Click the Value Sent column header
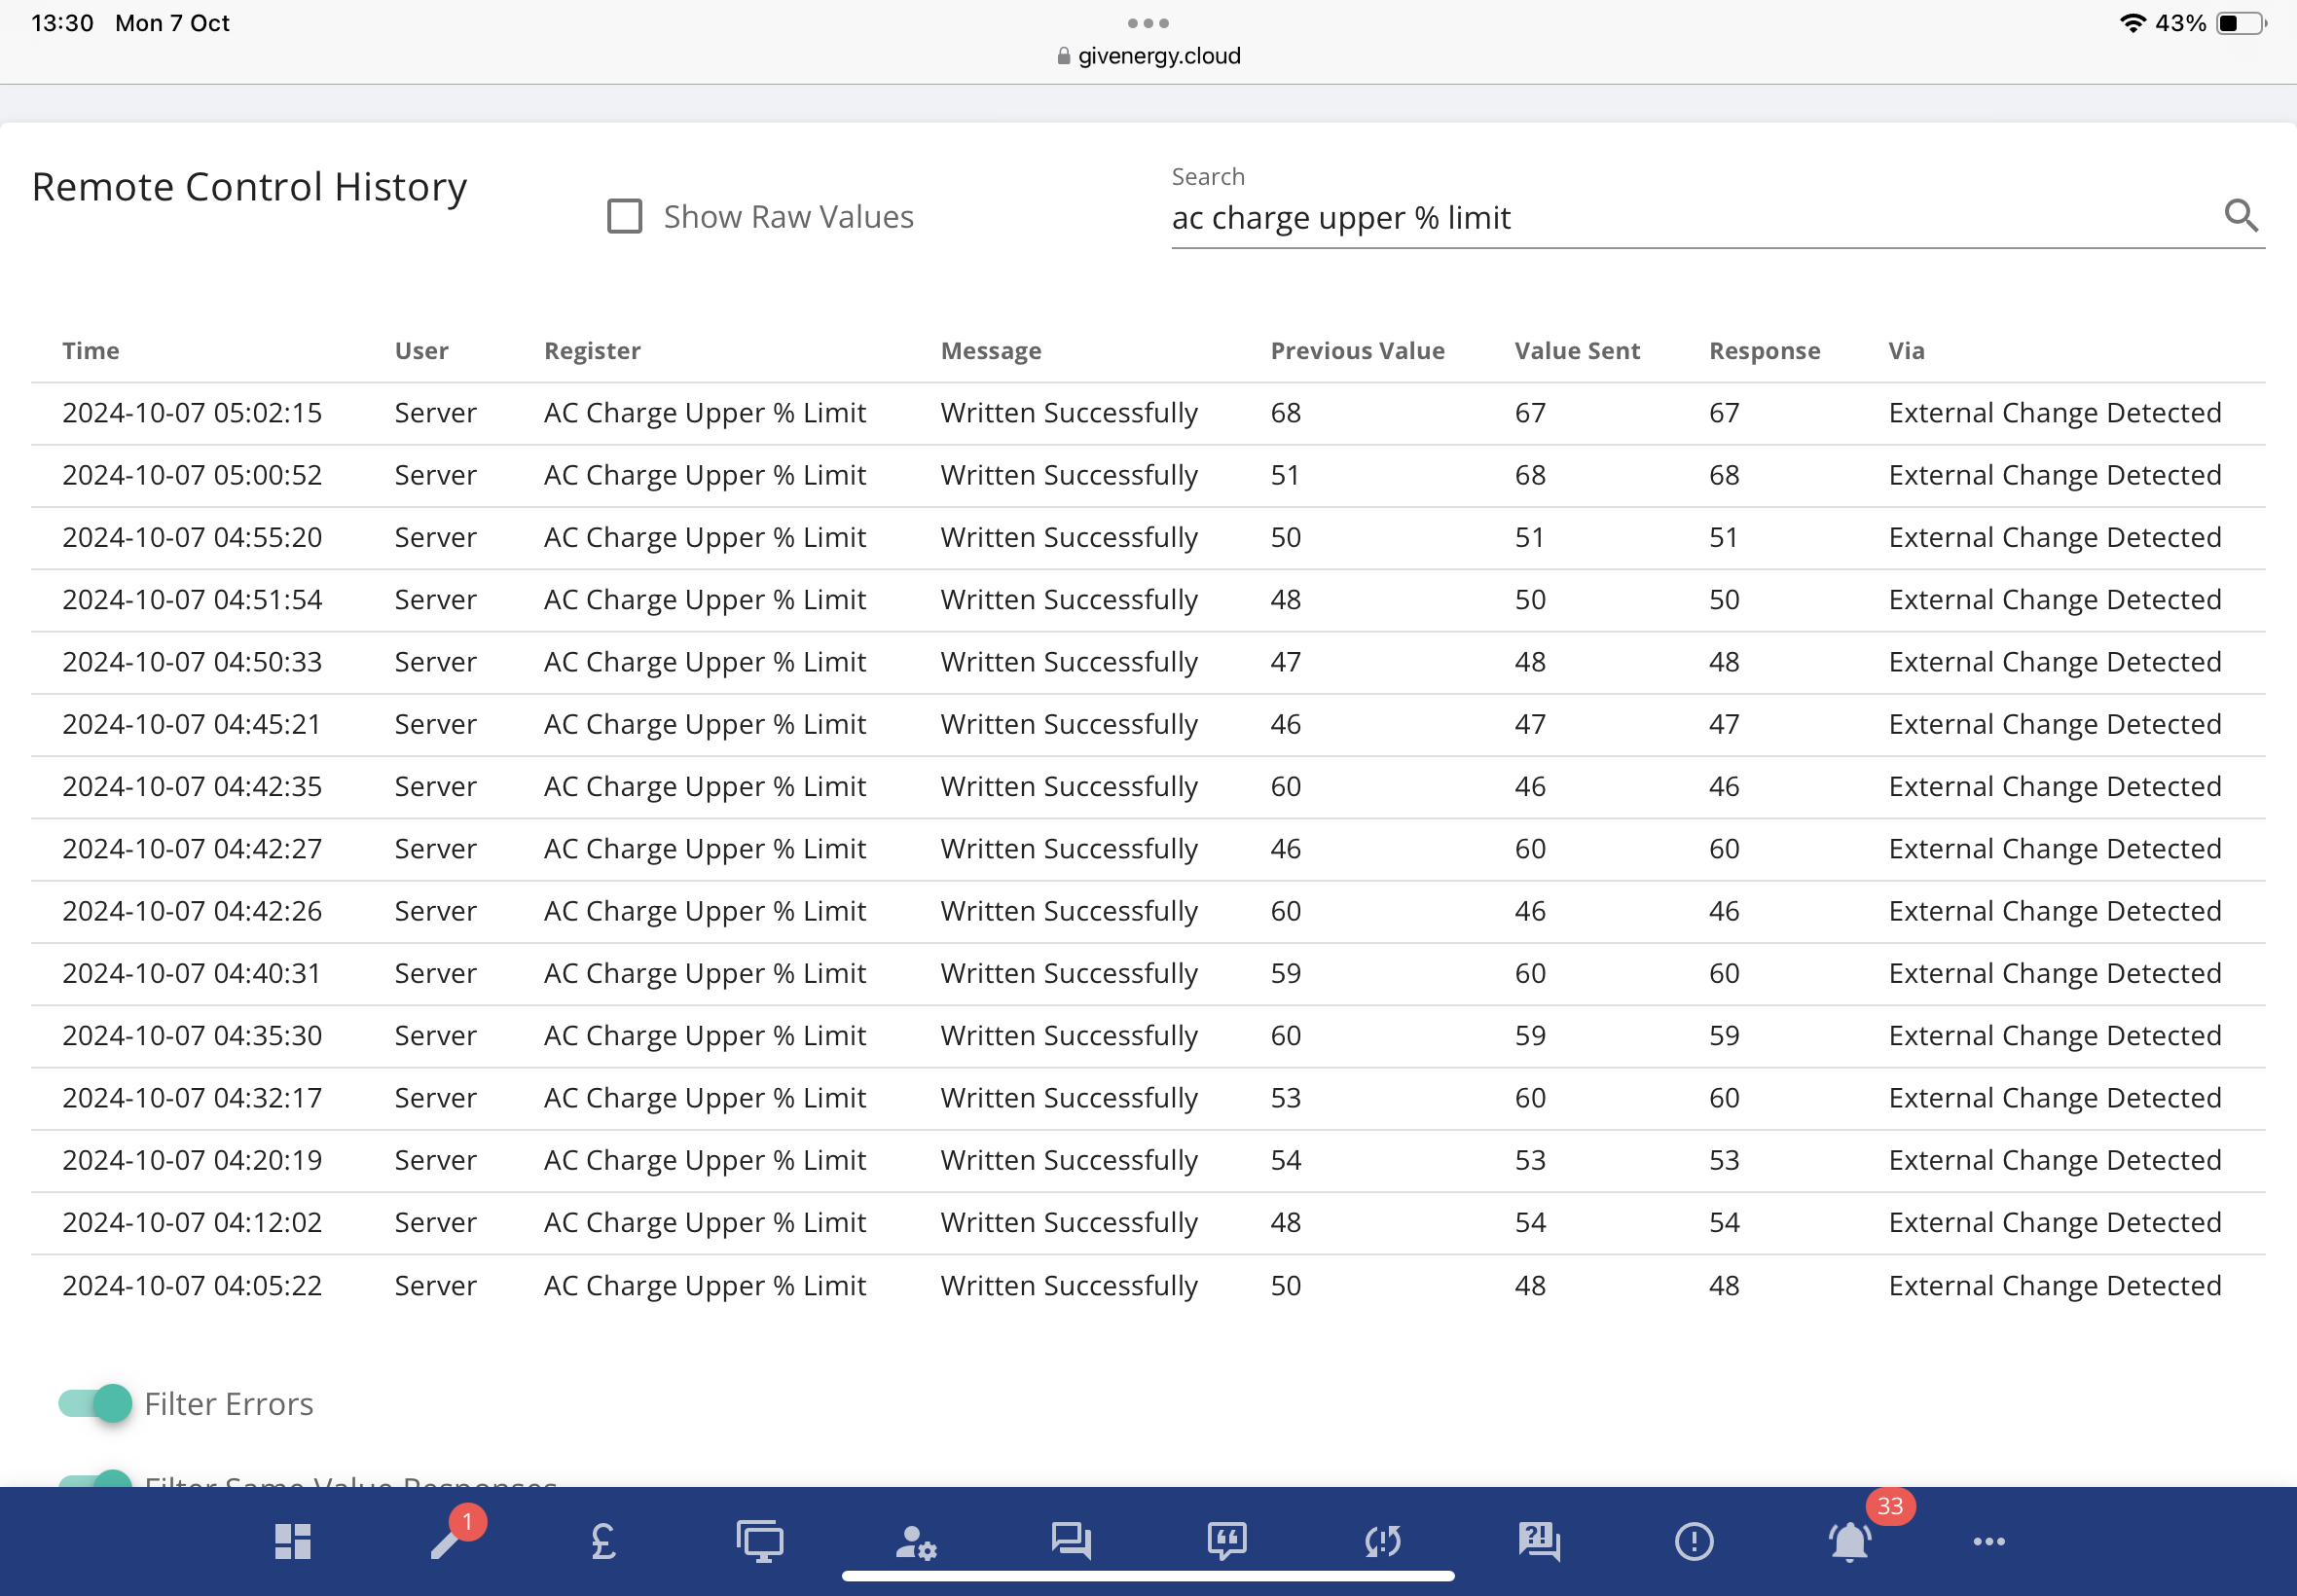Image resolution: width=2297 pixels, height=1596 pixels. tap(1577, 351)
